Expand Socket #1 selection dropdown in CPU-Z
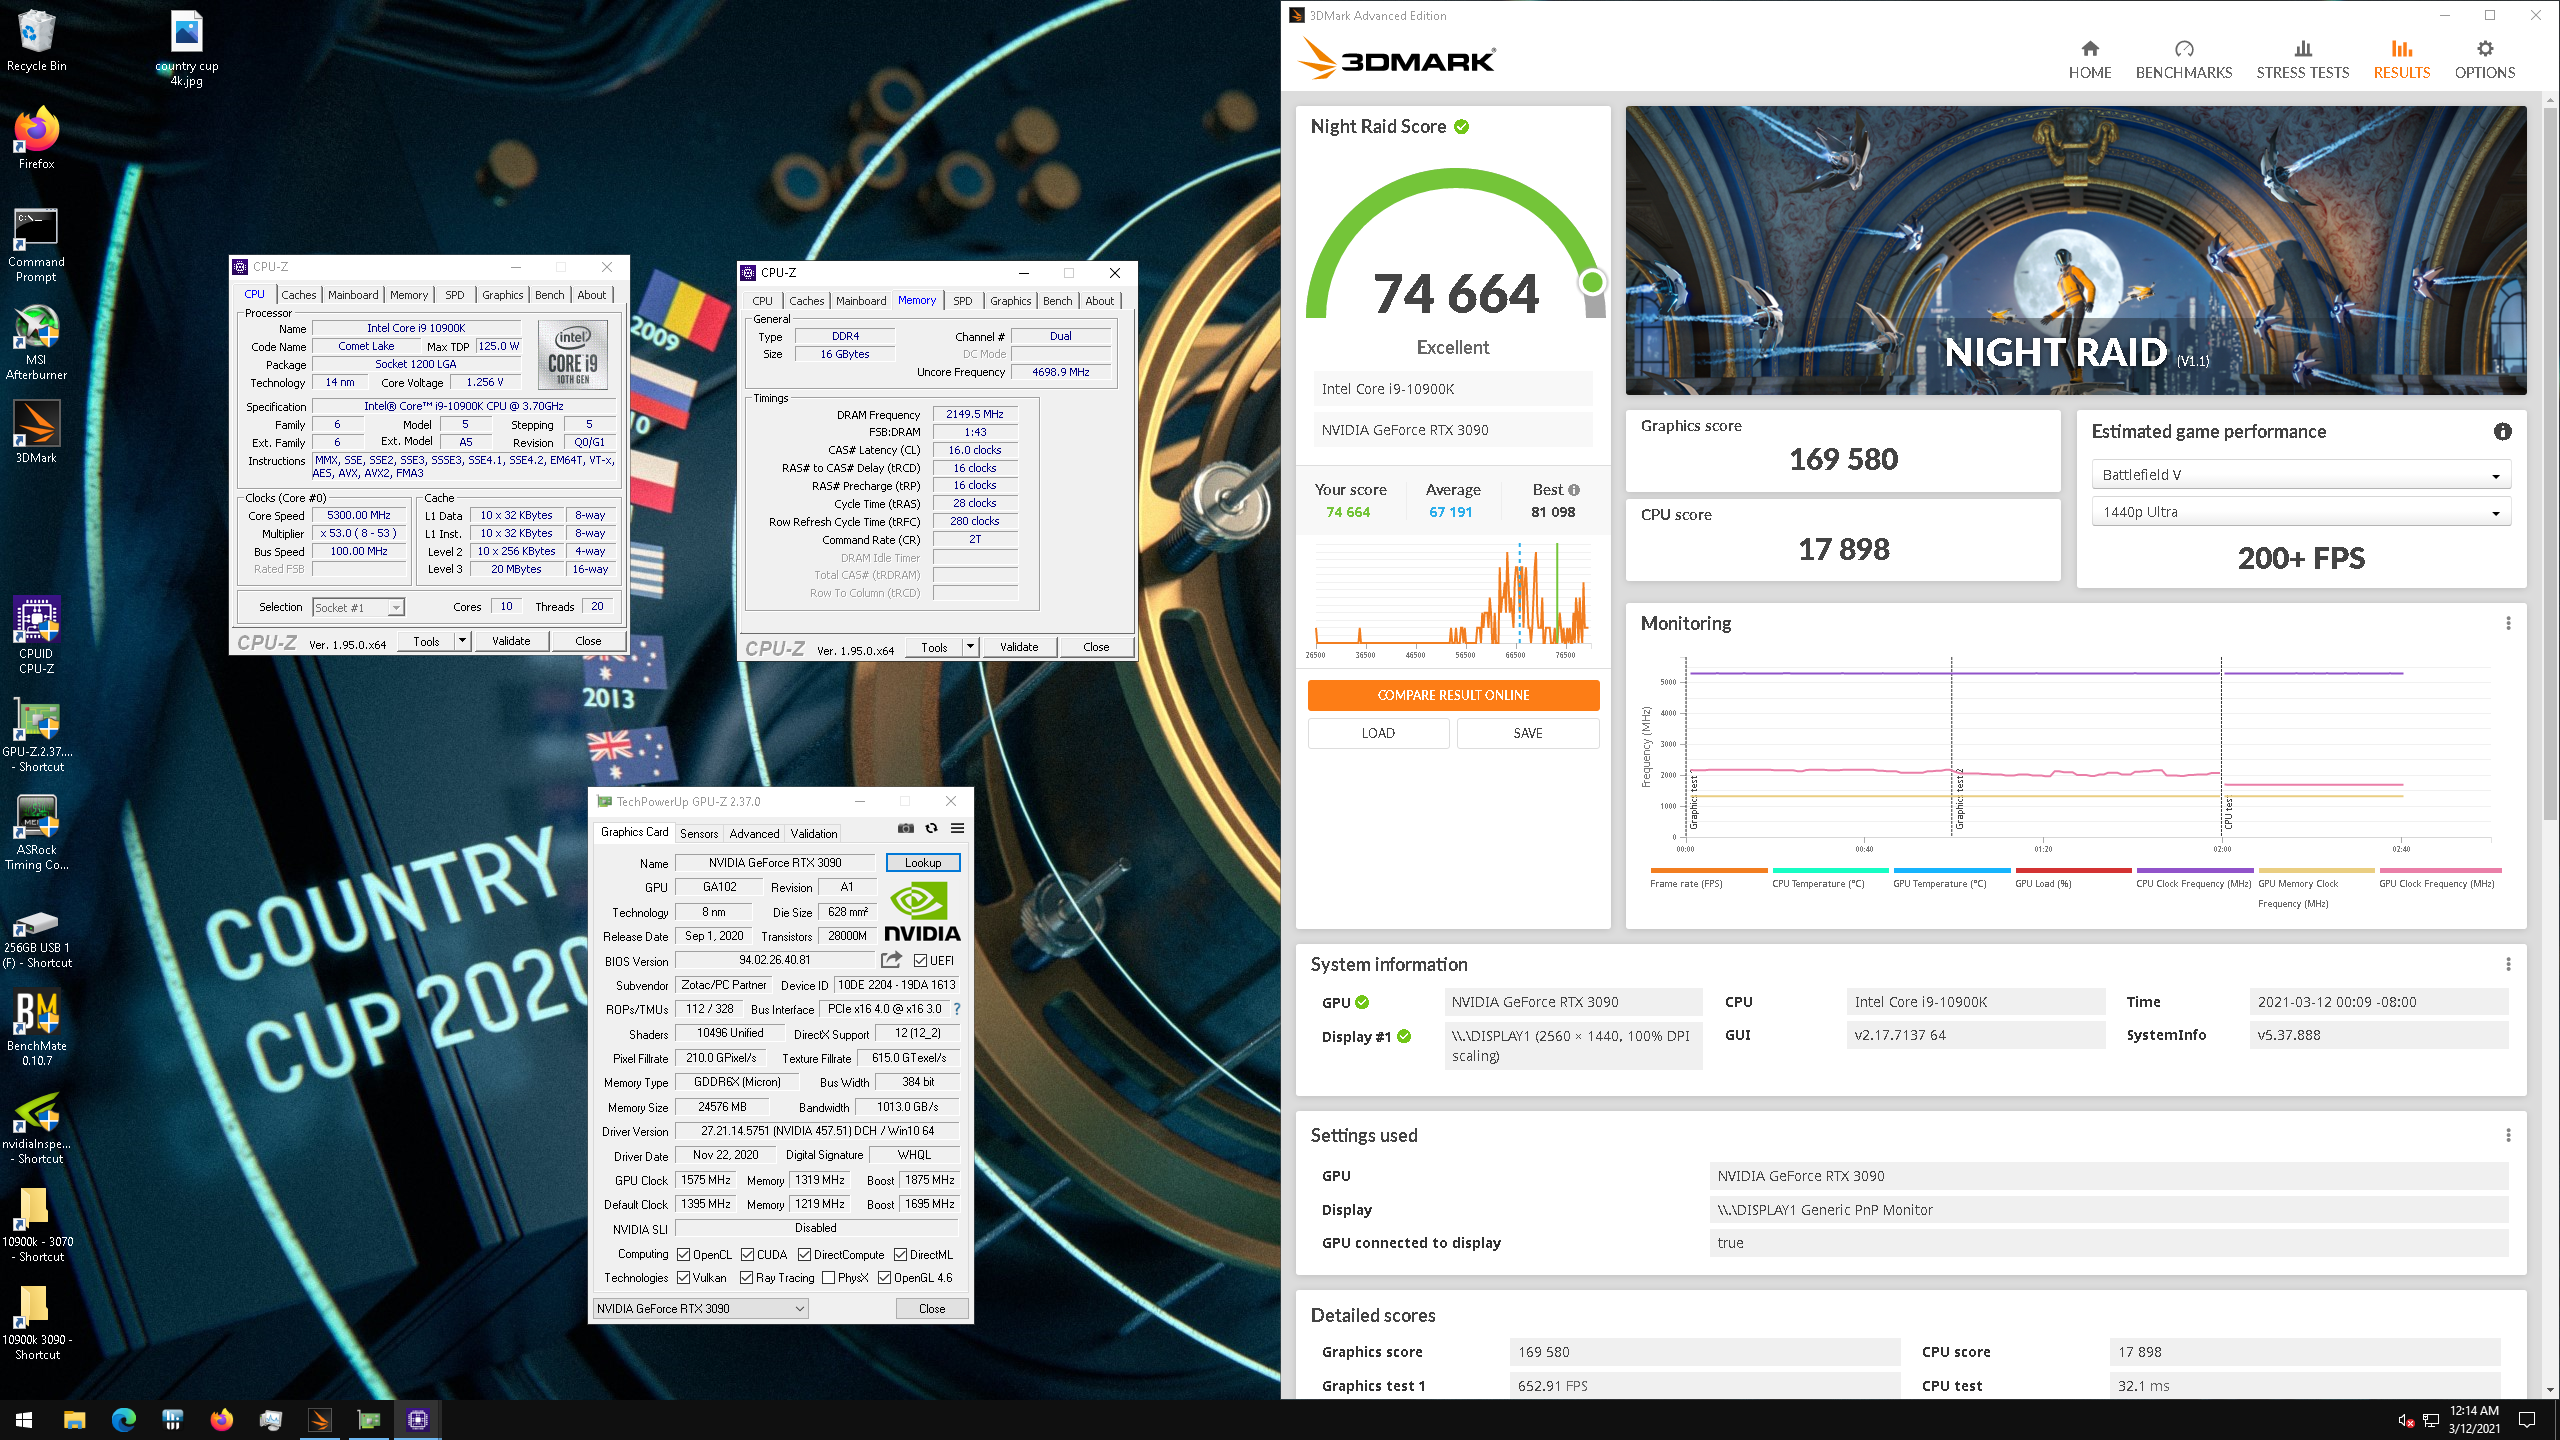Viewport: 2560px width, 1440px height. pyautogui.click(x=358, y=607)
